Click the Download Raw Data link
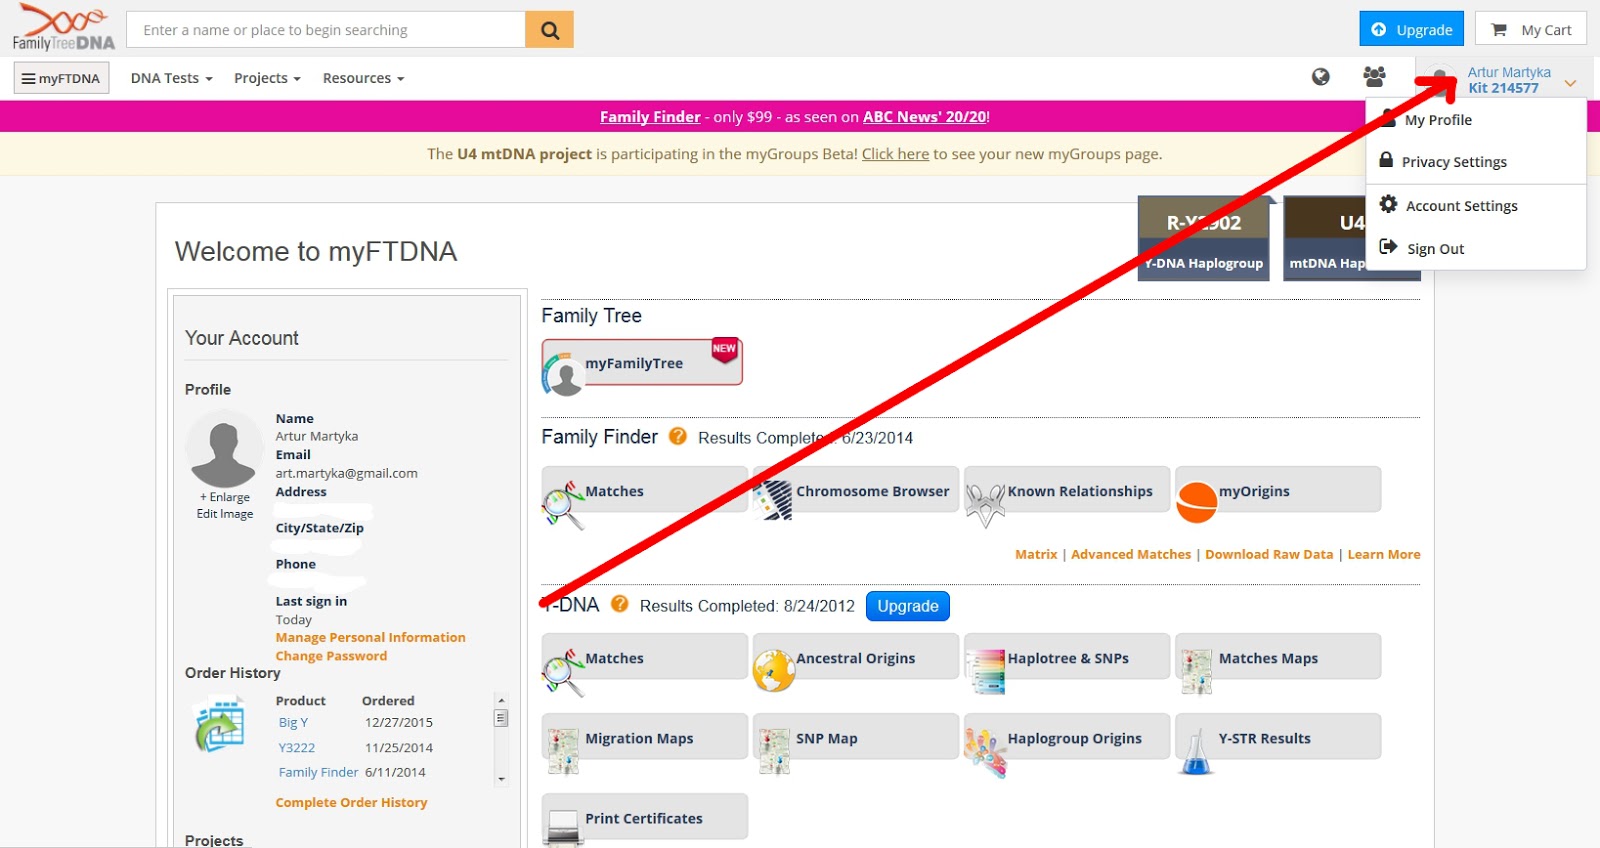1600x848 pixels. (x=1269, y=554)
